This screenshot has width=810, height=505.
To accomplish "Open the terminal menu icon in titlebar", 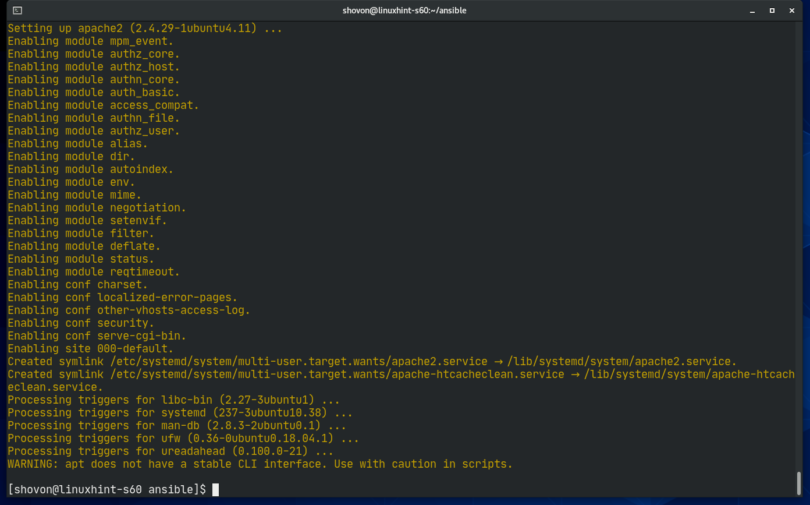I will tap(17, 10).
